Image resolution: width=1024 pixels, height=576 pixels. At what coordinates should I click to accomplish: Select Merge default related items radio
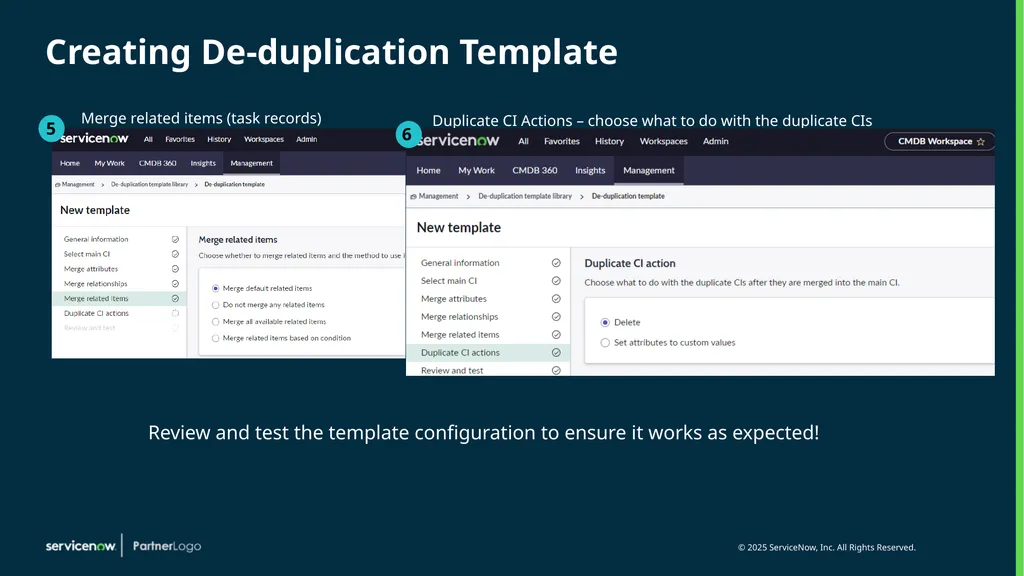[216, 289]
